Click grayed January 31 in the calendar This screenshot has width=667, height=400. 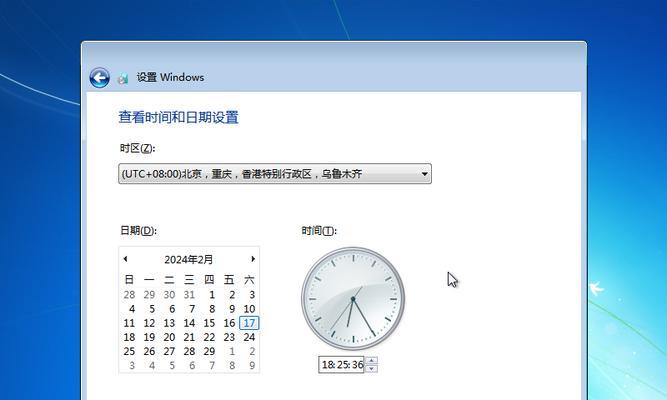pyautogui.click(x=189, y=294)
